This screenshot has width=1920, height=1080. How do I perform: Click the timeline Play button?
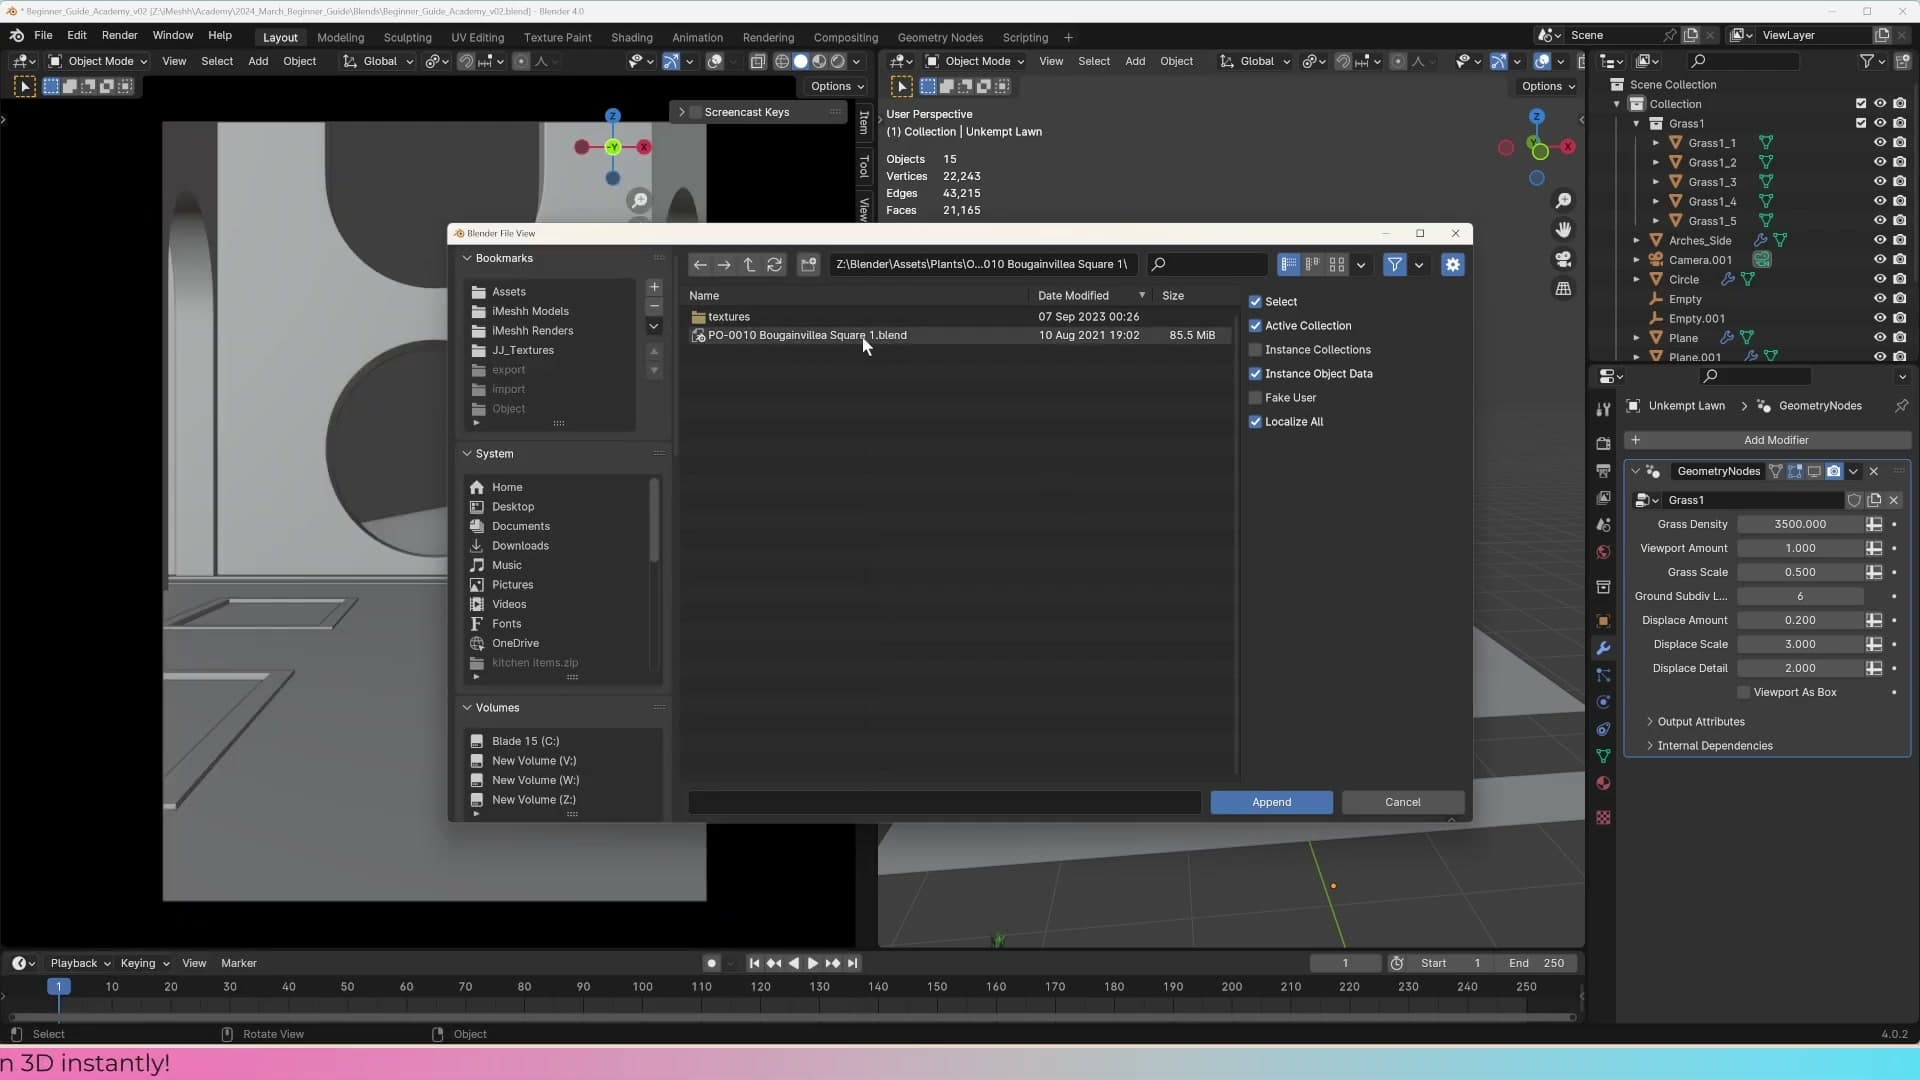(x=812, y=964)
